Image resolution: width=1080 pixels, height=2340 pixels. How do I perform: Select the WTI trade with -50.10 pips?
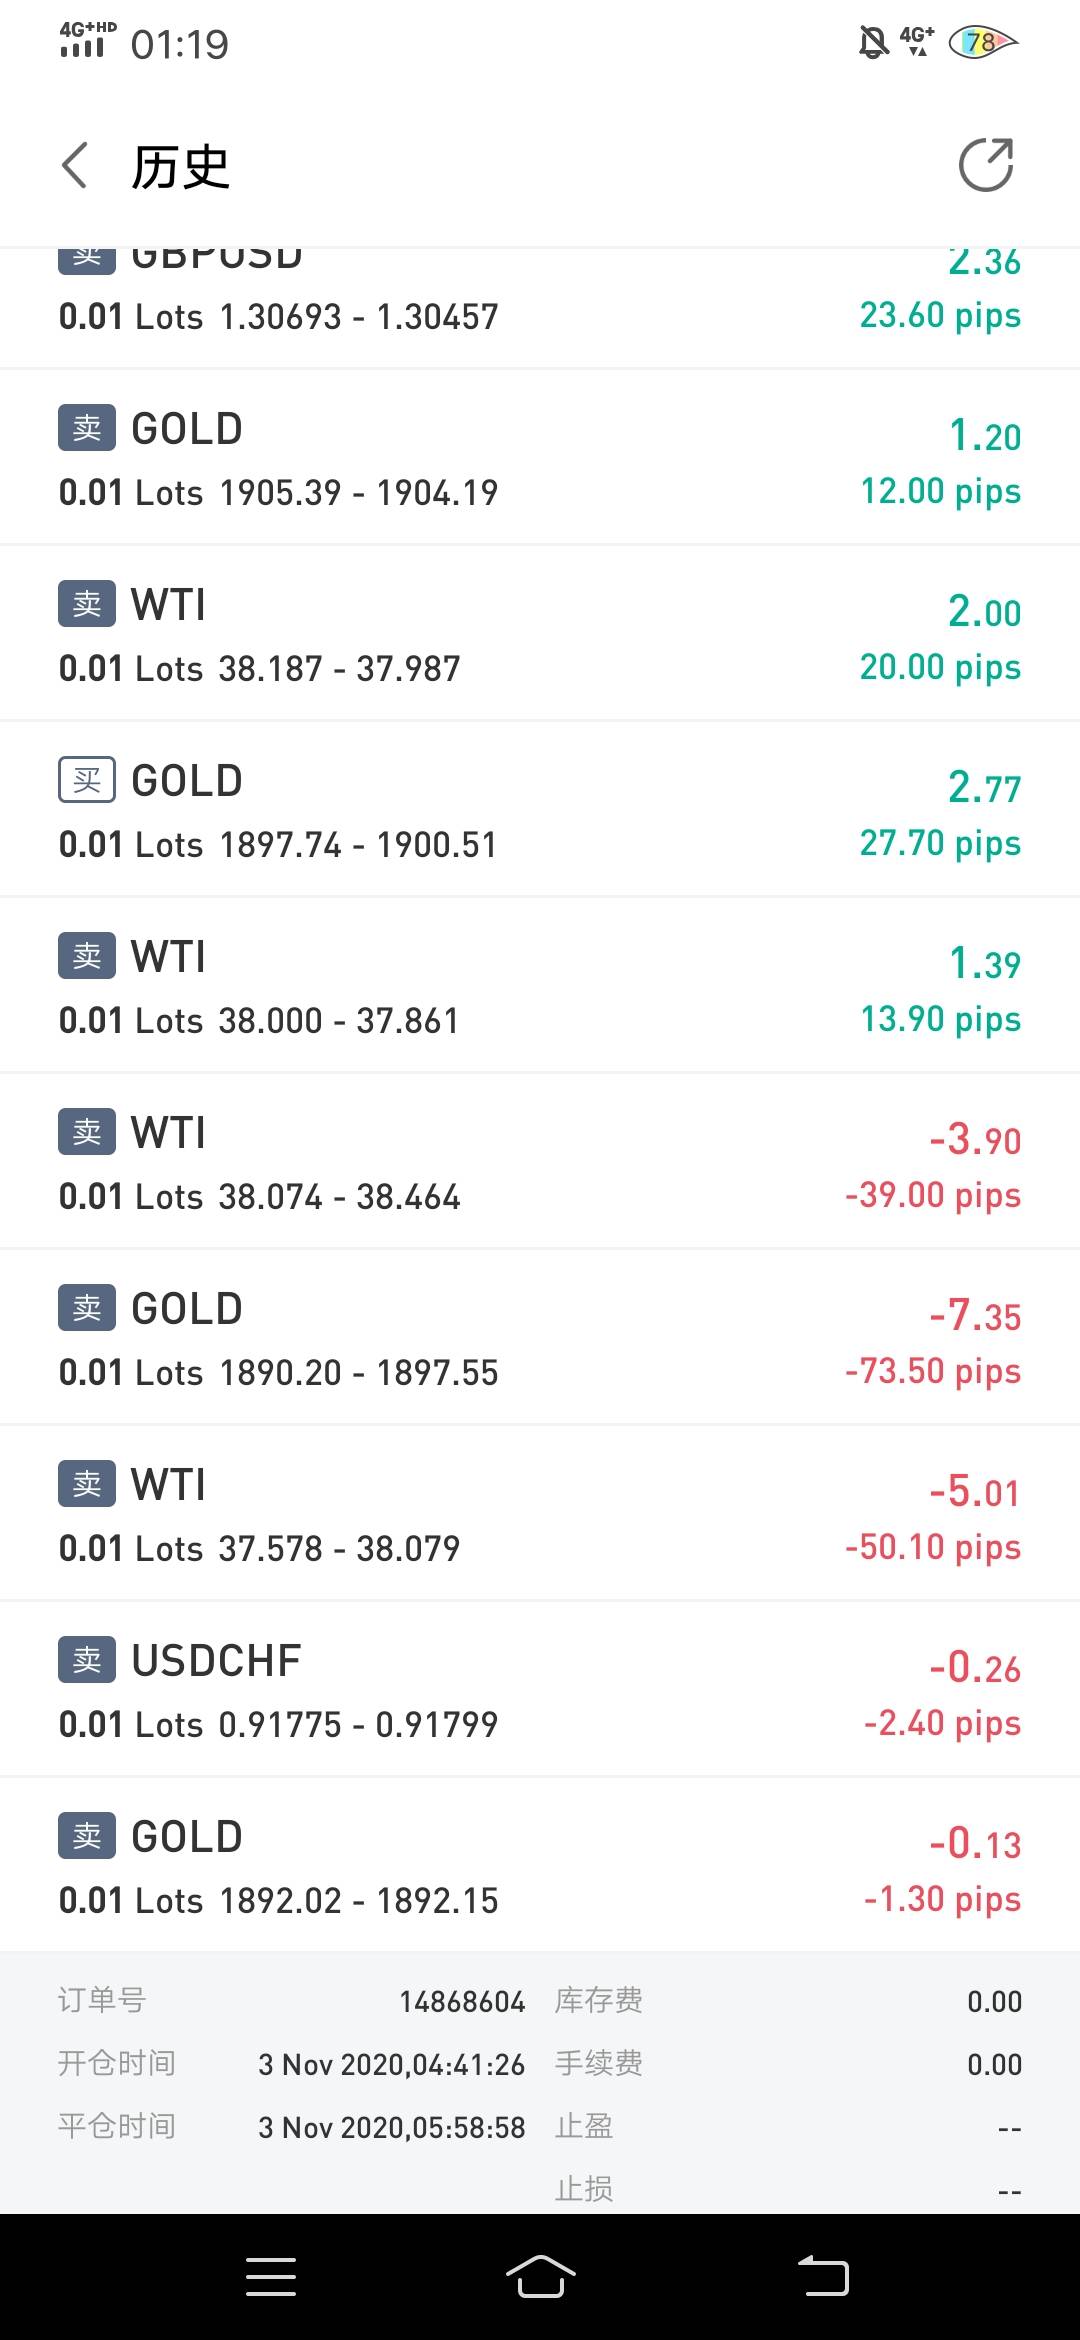pyautogui.click(x=540, y=1514)
